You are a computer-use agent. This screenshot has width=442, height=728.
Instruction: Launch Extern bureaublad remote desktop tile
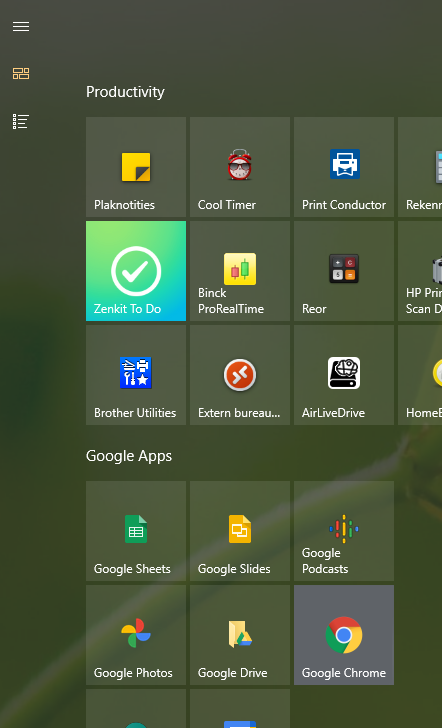(240, 375)
